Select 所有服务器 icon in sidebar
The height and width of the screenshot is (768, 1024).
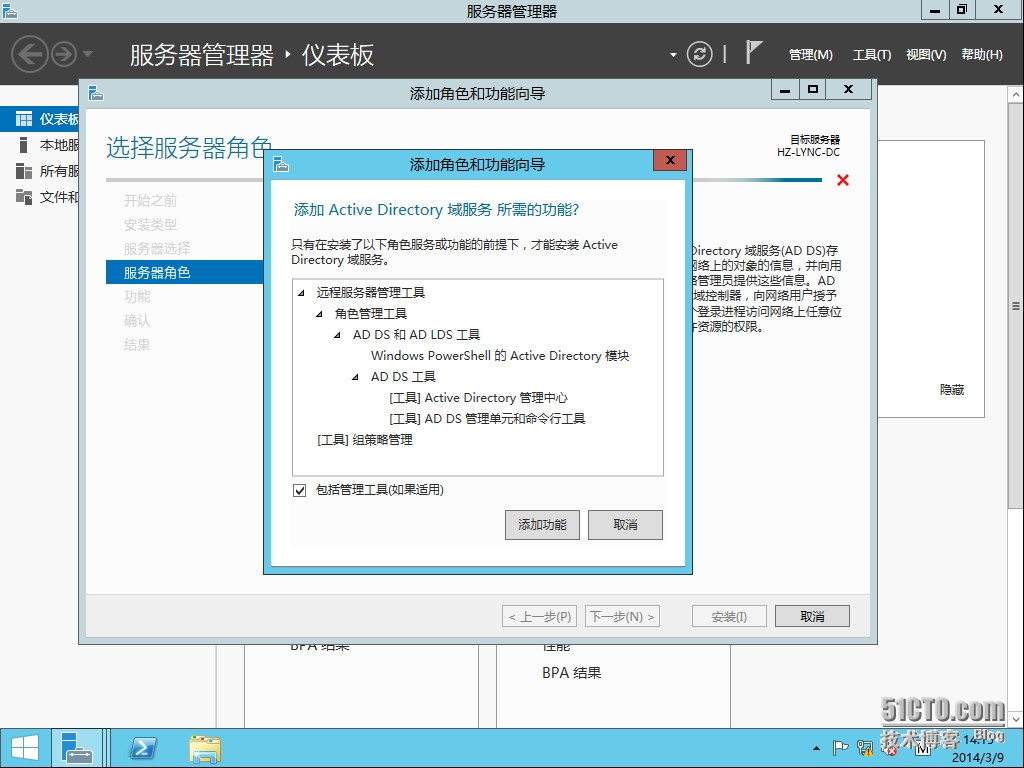click(24, 171)
